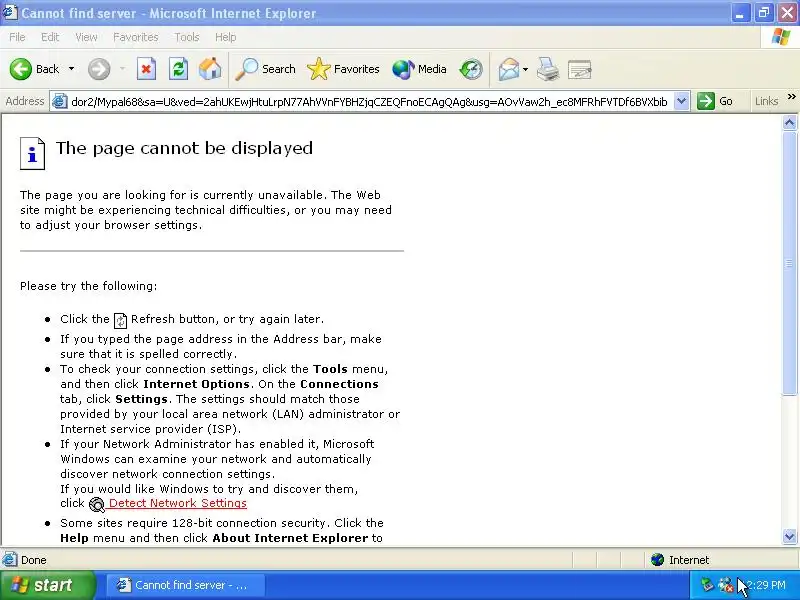Click the text Please try the following
Image resolution: width=800 pixels, height=600 pixels.
(x=88, y=286)
